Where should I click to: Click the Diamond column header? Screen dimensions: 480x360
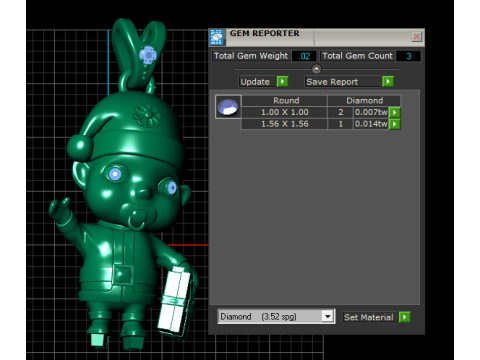point(364,101)
